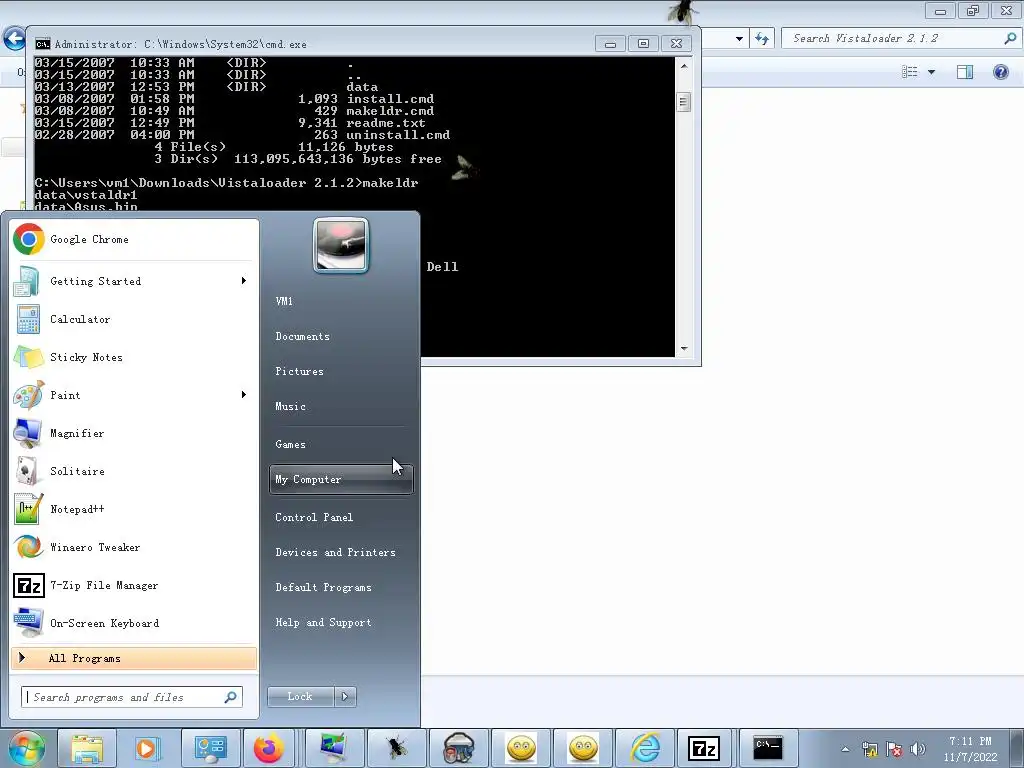Image resolution: width=1024 pixels, height=768 pixels.
Task: Click cmd.exe title bar icon
Action: point(43,44)
